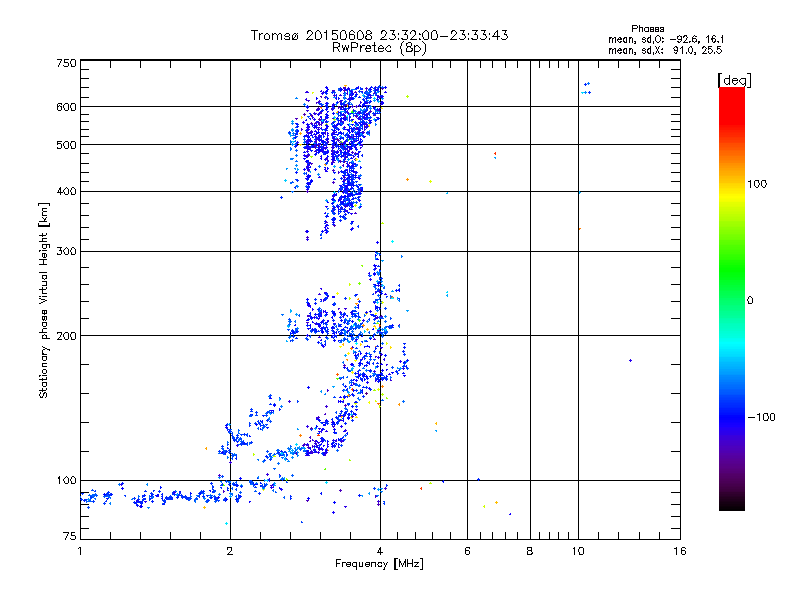Click the x-axis "1" tick label
This screenshot has height=600, width=800.
click(x=80, y=551)
